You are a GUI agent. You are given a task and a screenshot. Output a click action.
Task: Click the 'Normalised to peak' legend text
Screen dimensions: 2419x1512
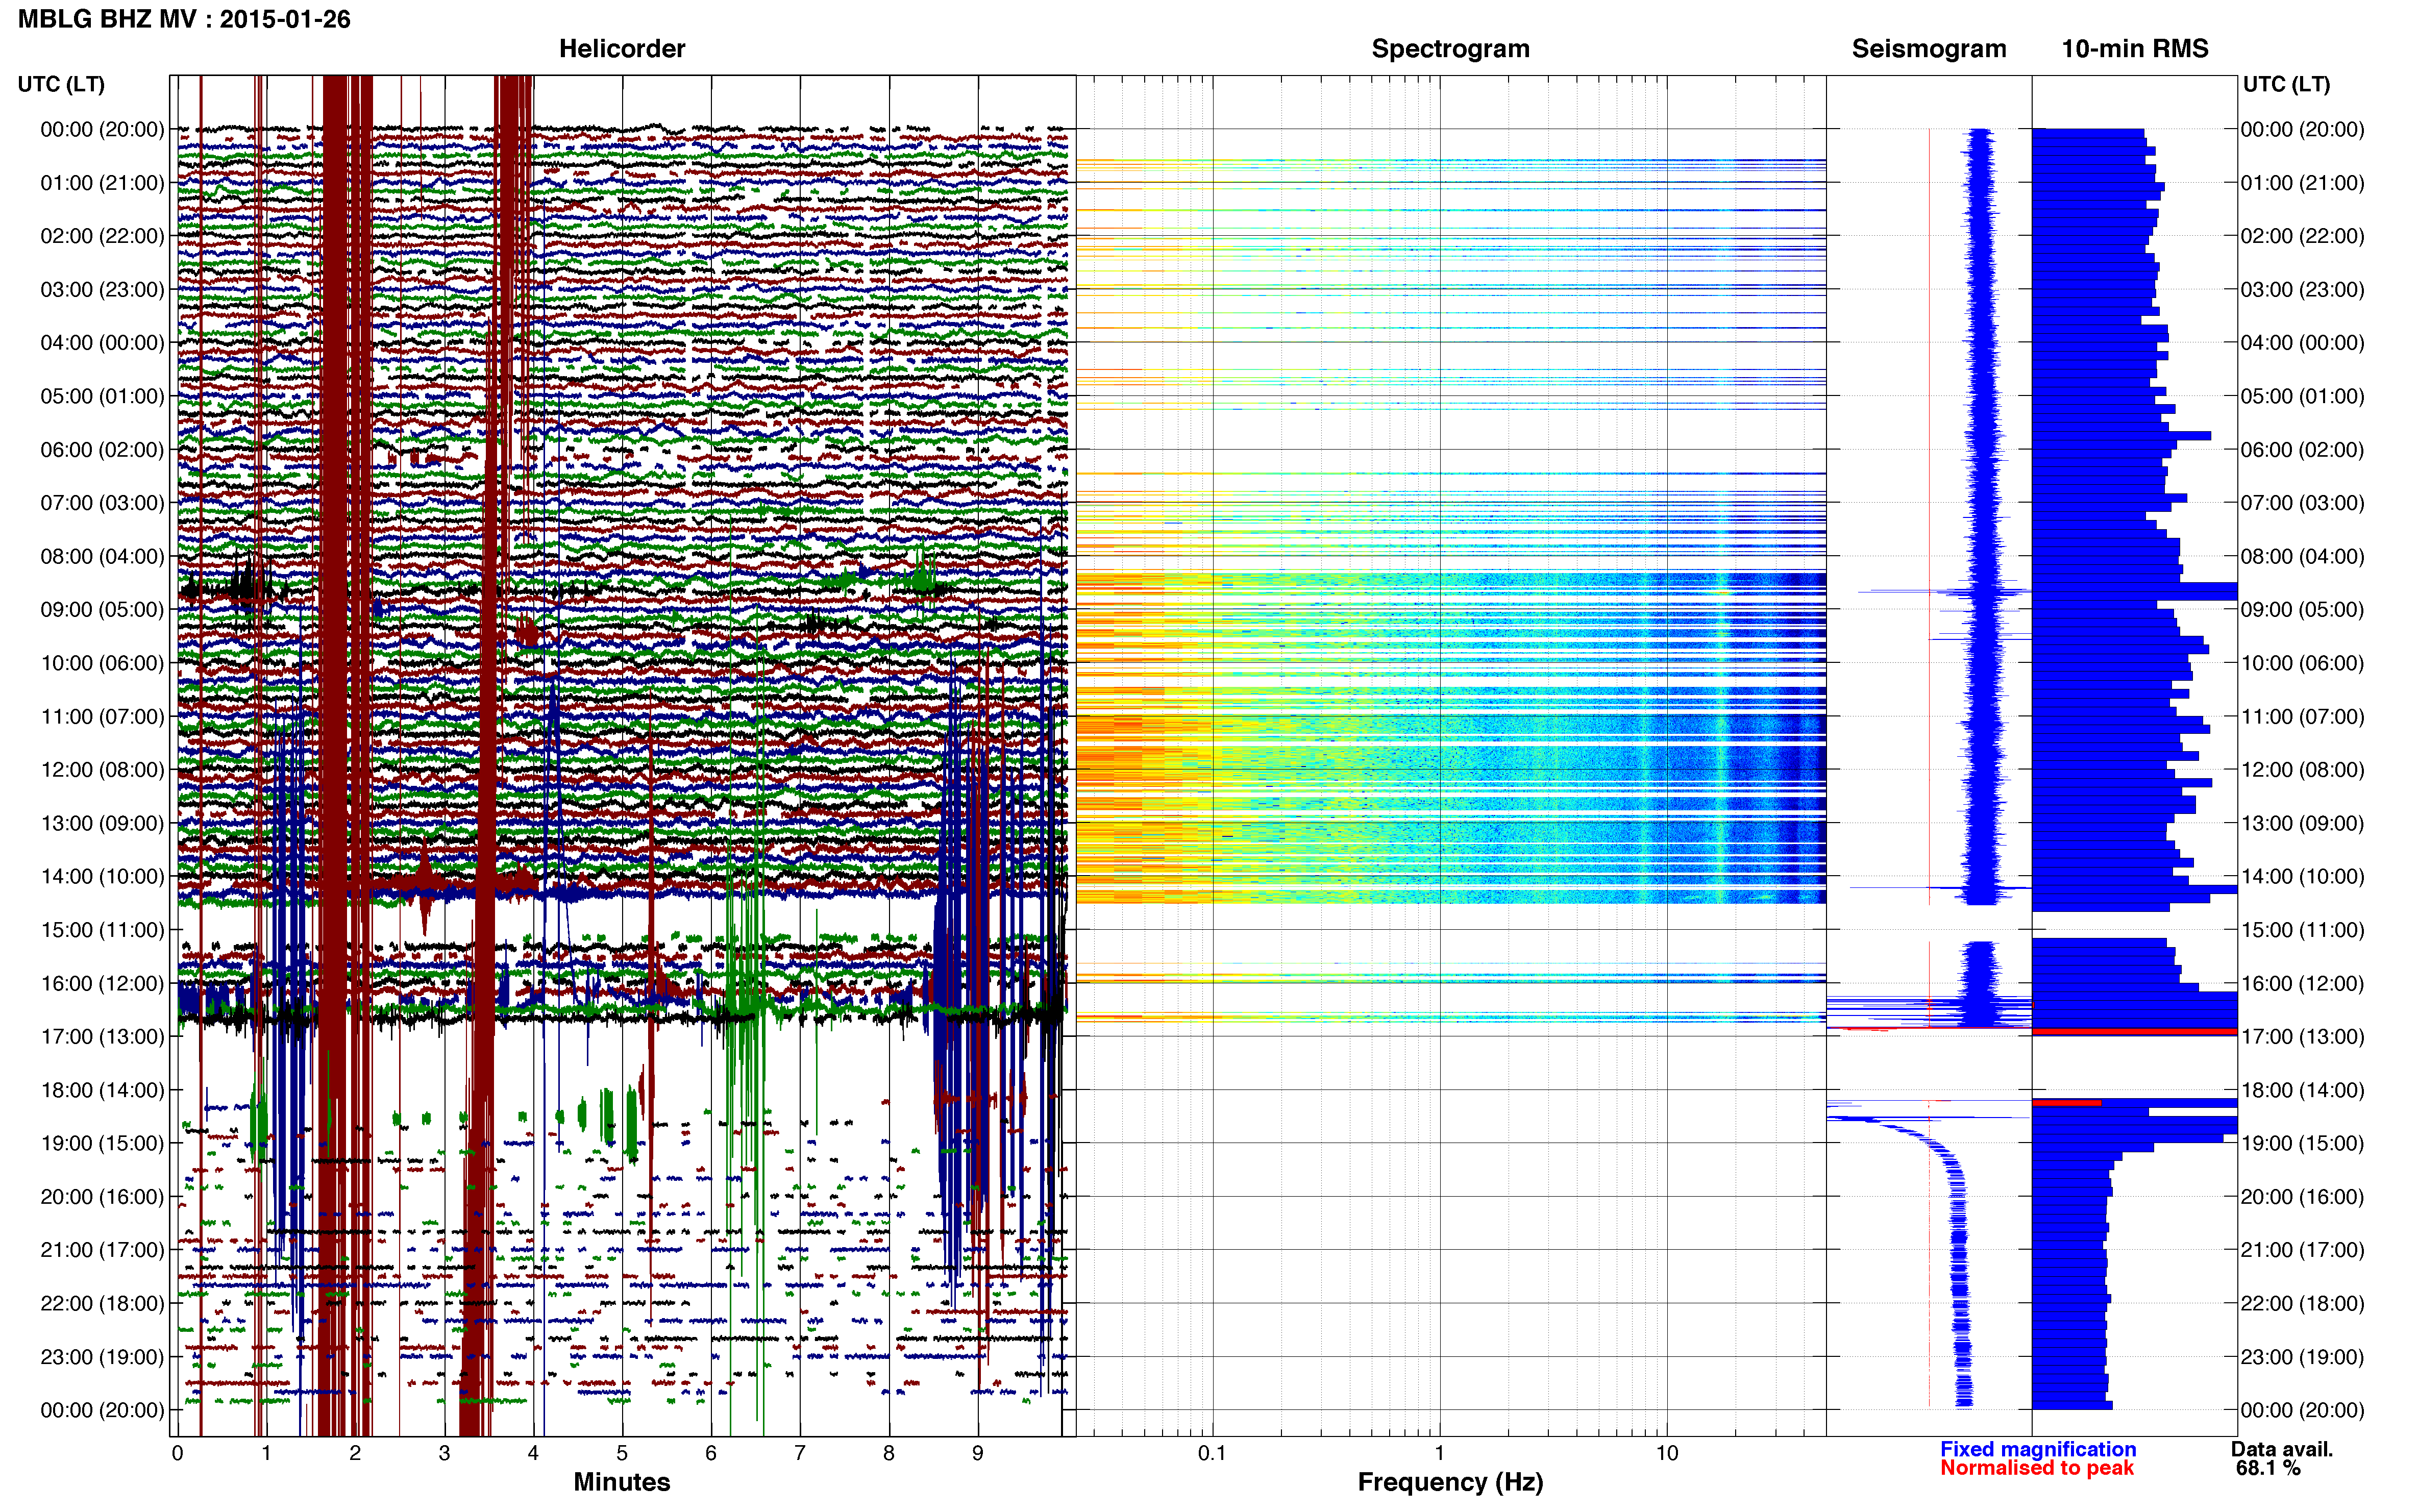point(2037,1468)
